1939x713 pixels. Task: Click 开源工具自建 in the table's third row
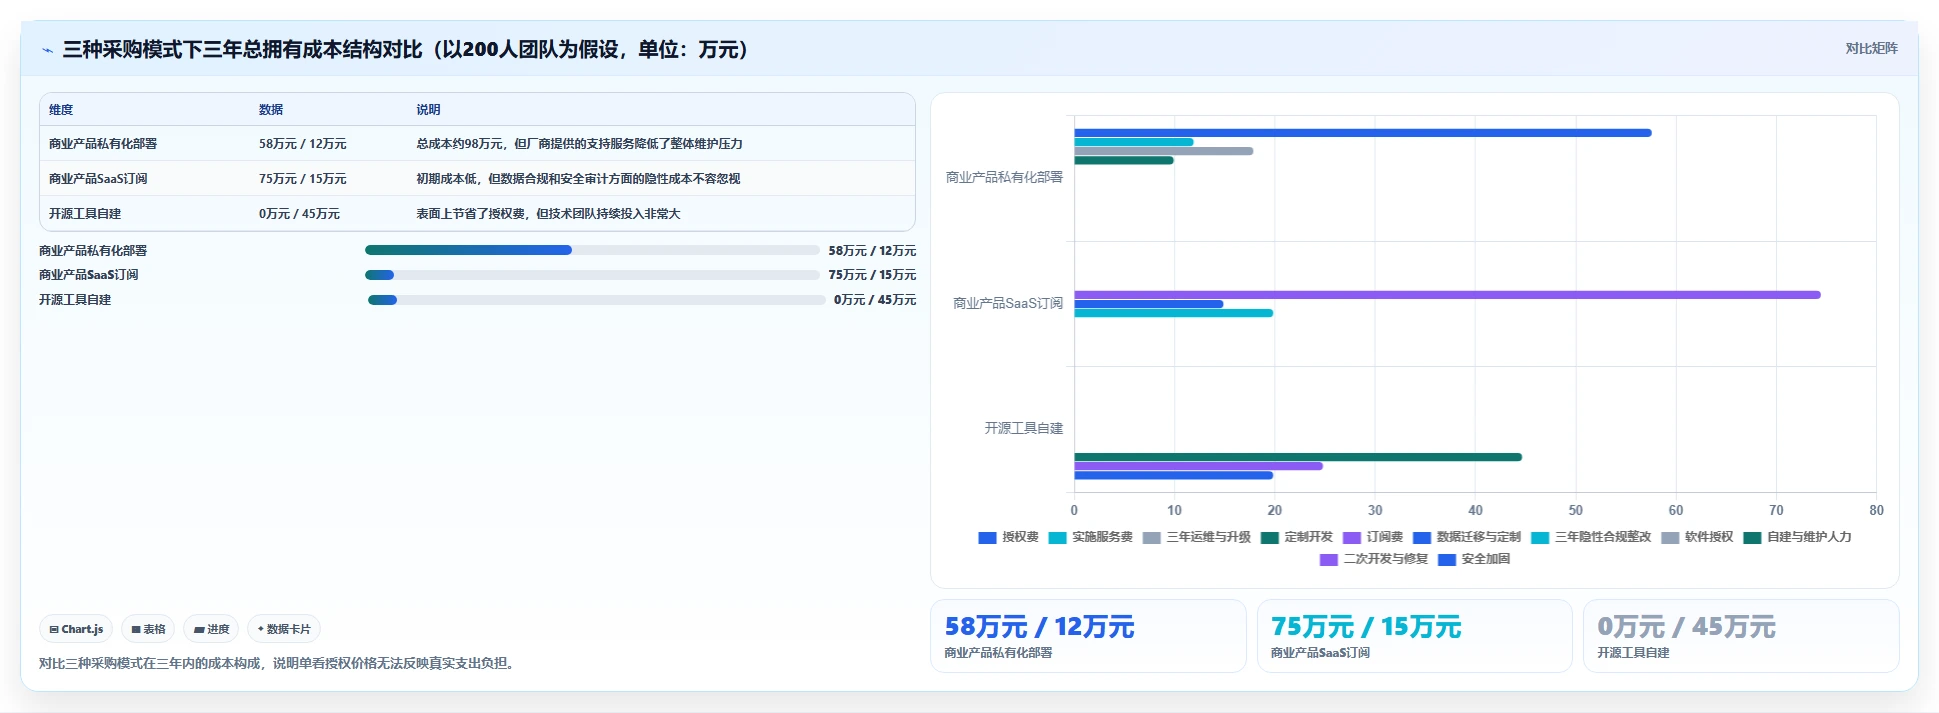point(85,214)
